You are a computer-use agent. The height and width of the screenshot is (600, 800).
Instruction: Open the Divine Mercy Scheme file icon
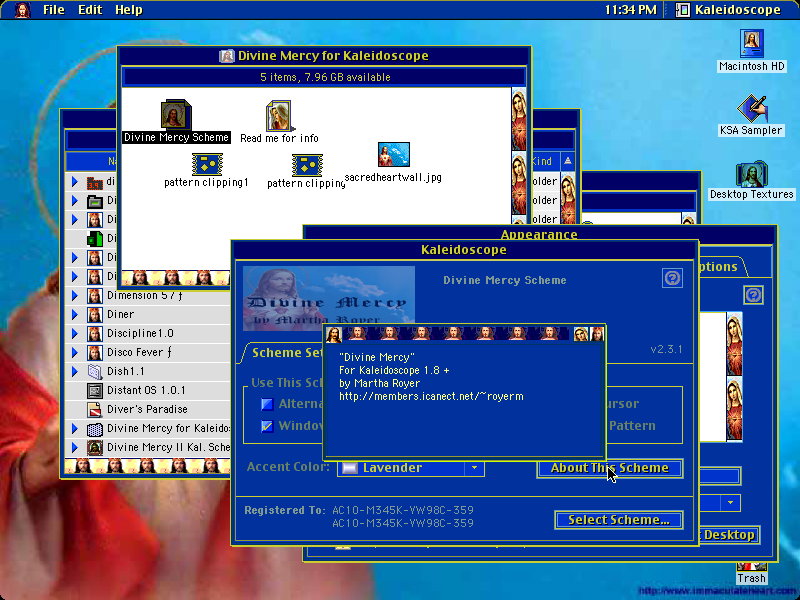click(x=176, y=114)
